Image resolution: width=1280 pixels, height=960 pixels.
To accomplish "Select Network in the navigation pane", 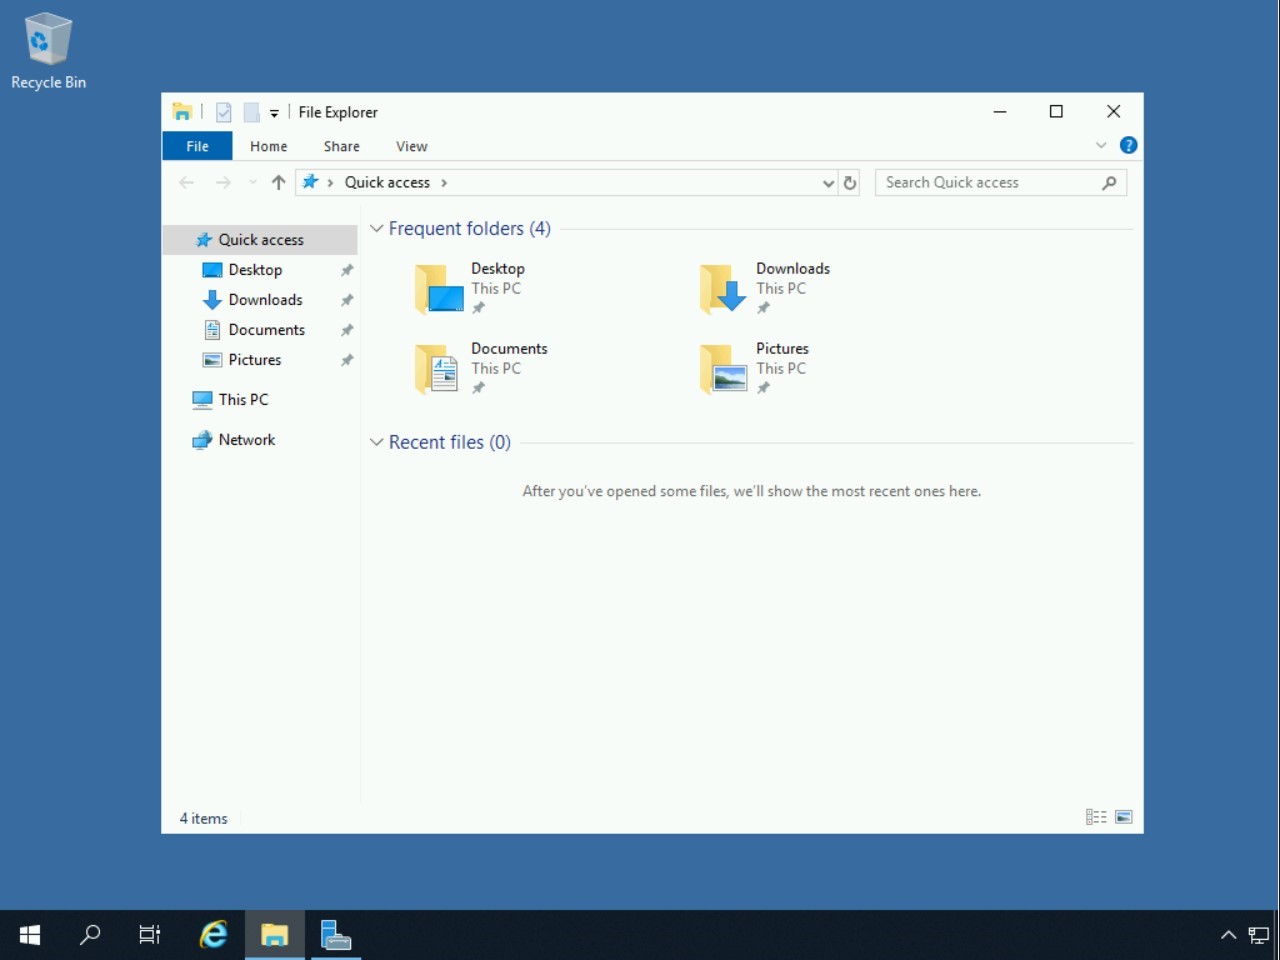I will pyautogui.click(x=246, y=439).
